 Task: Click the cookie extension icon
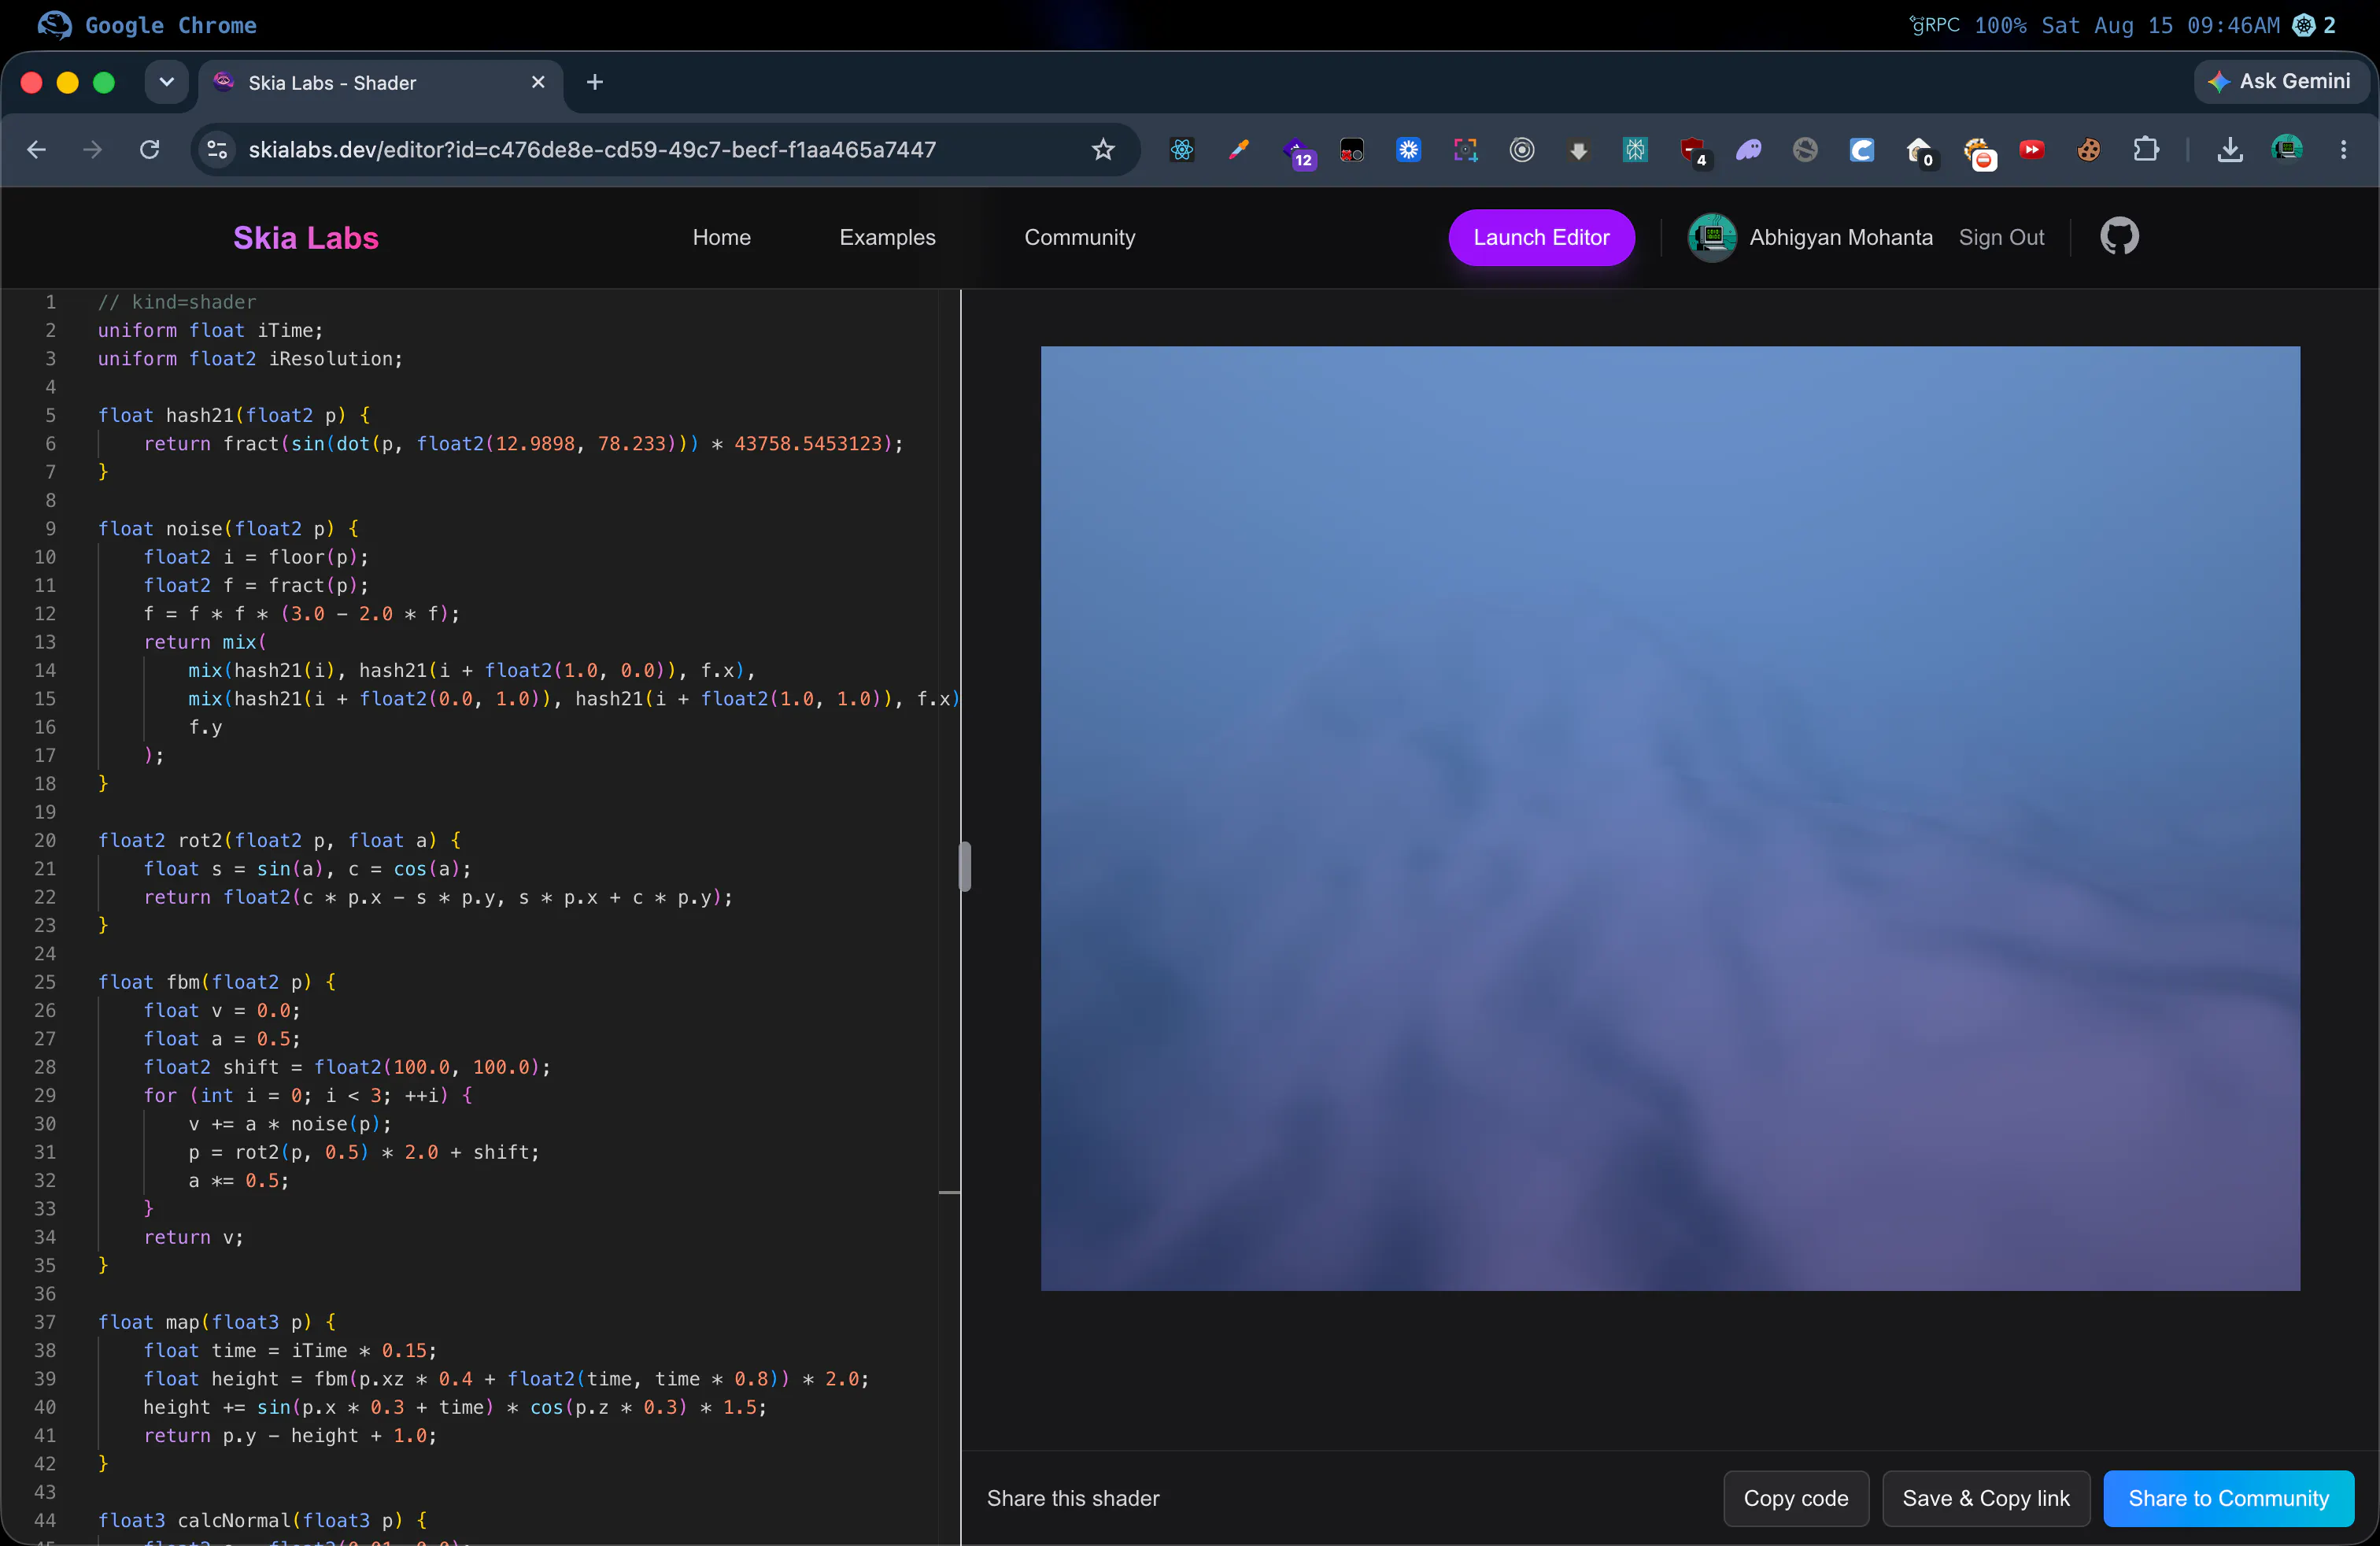2088,150
